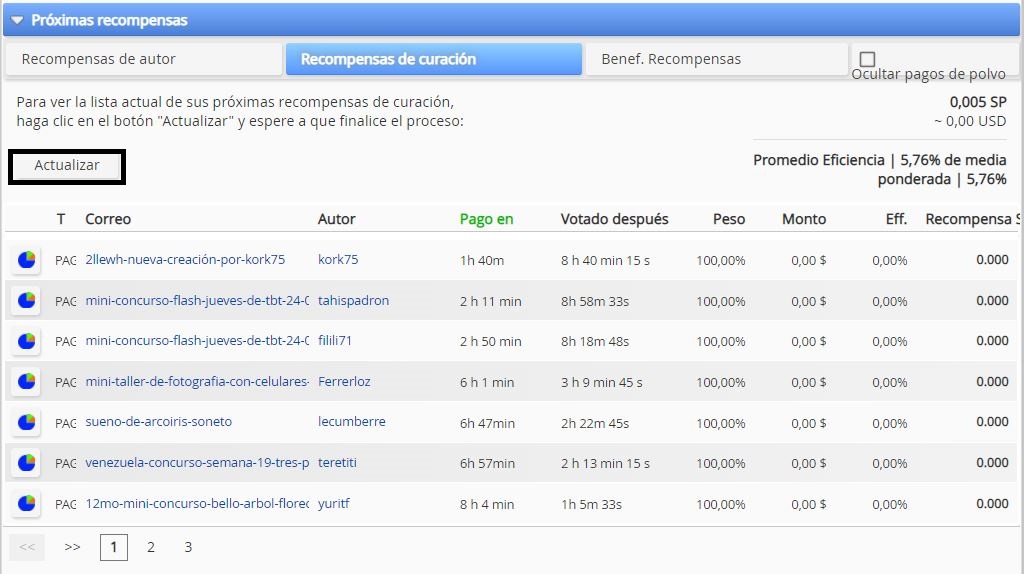Open author tahispadron profile link
This screenshot has width=1024, height=574.
pyautogui.click(x=353, y=300)
